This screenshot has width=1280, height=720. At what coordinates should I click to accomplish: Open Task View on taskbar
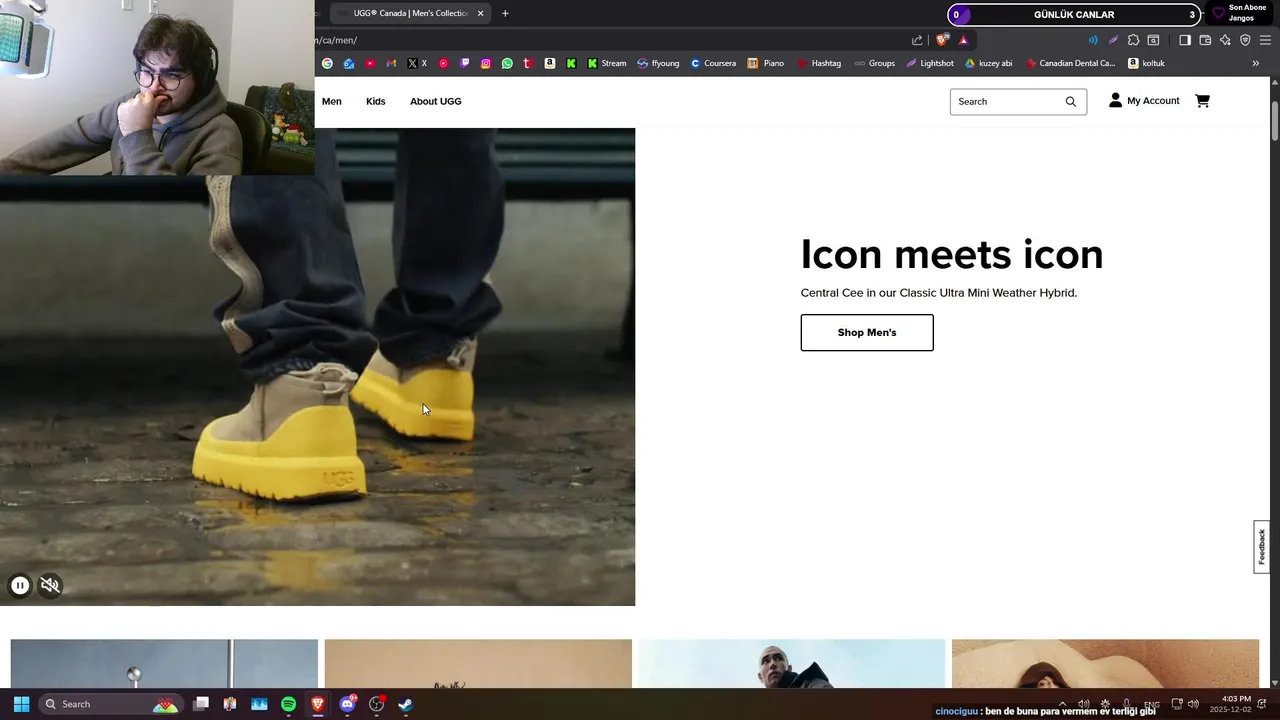tap(201, 704)
